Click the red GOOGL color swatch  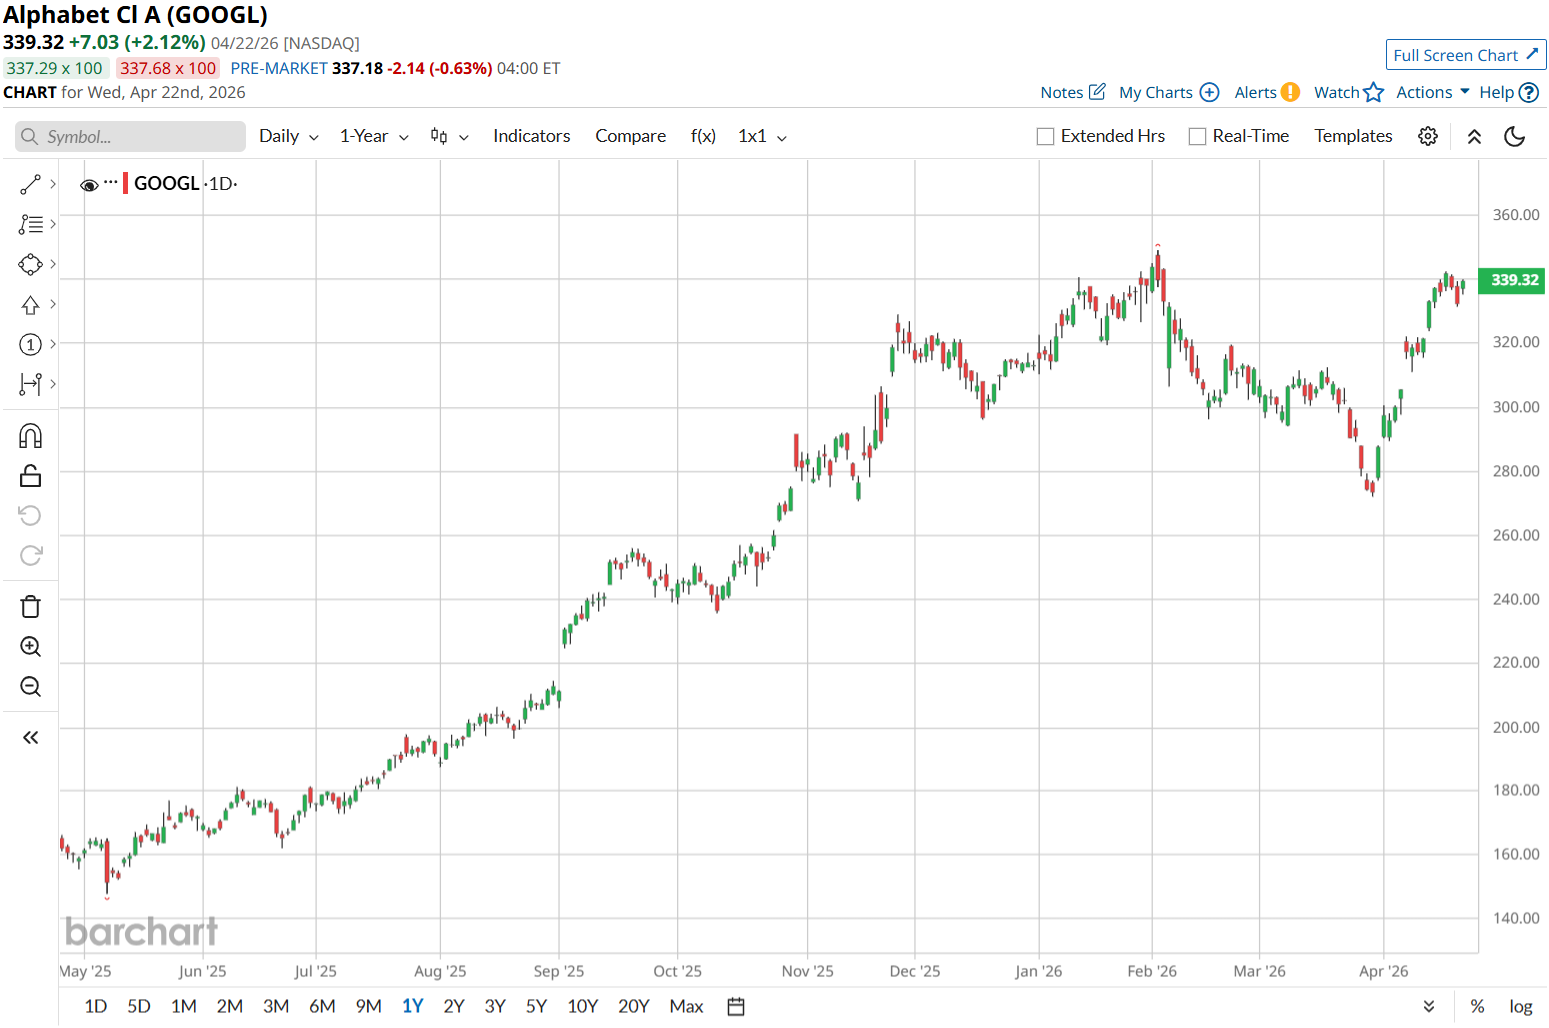125,184
